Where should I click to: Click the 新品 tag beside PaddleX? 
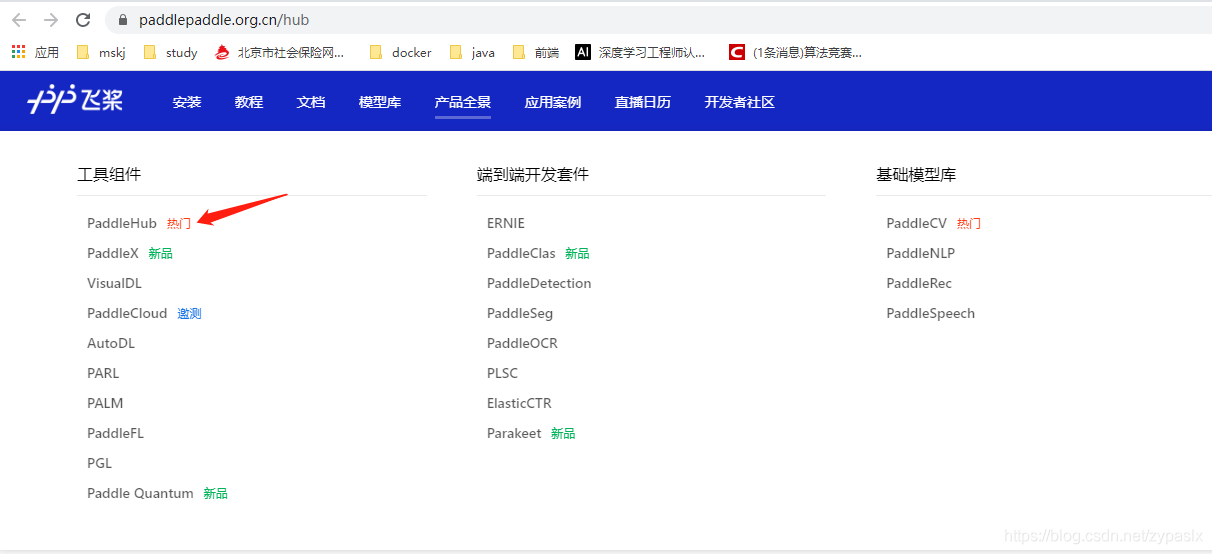(160, 253)
